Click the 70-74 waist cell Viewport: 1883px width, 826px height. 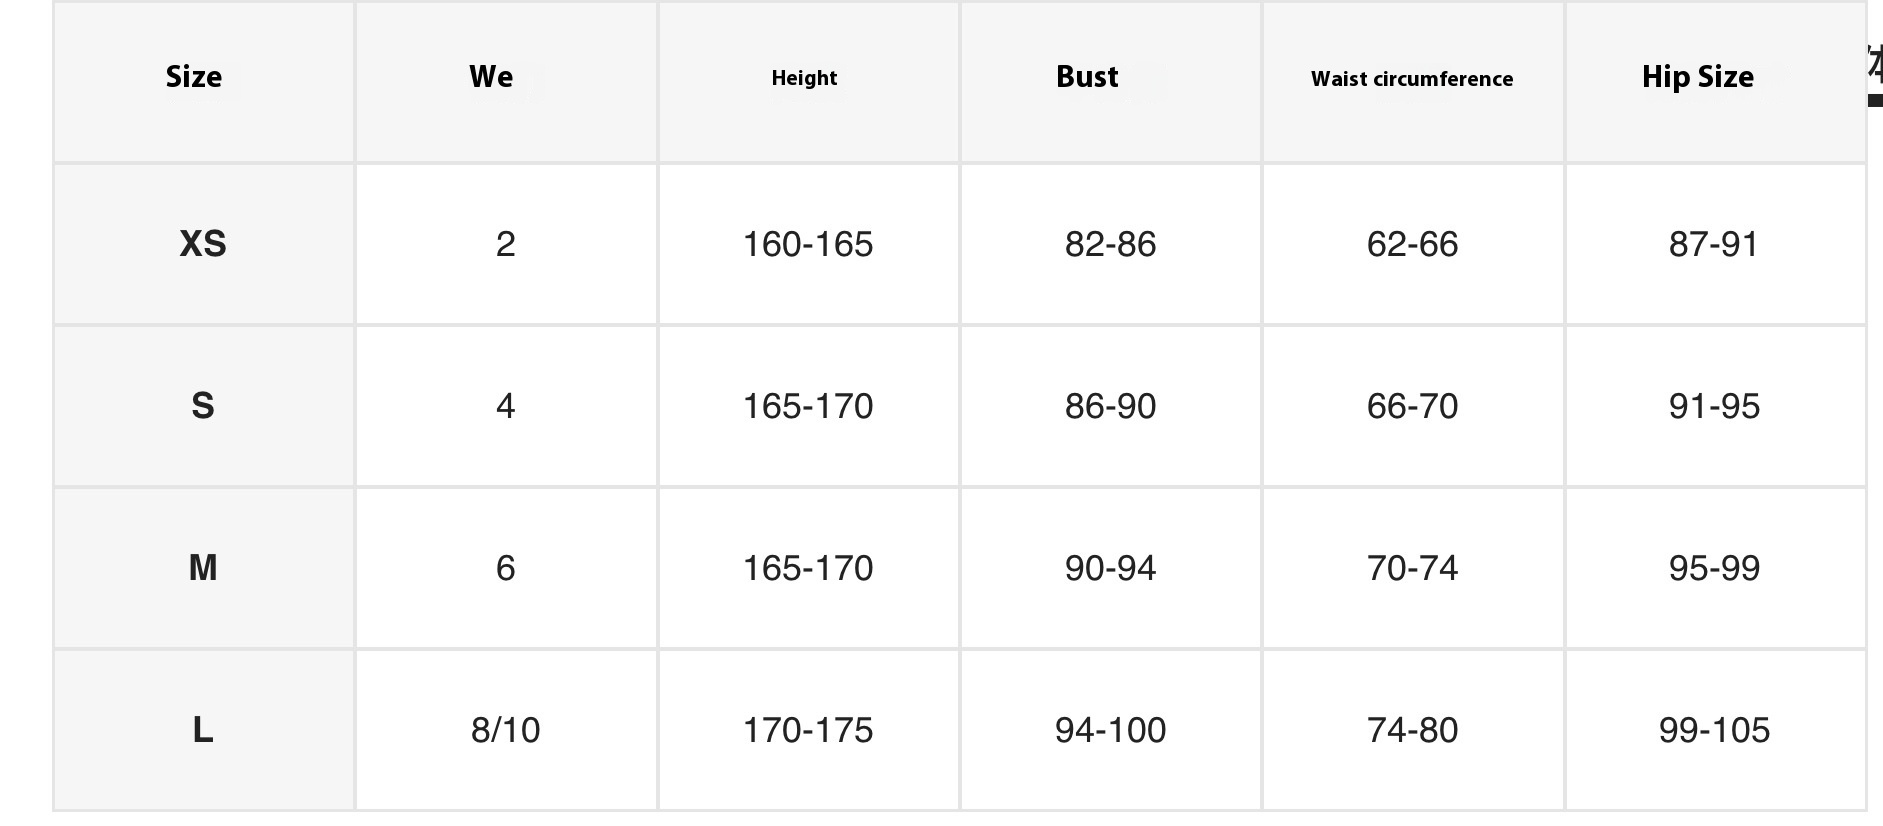point(1412,568)
